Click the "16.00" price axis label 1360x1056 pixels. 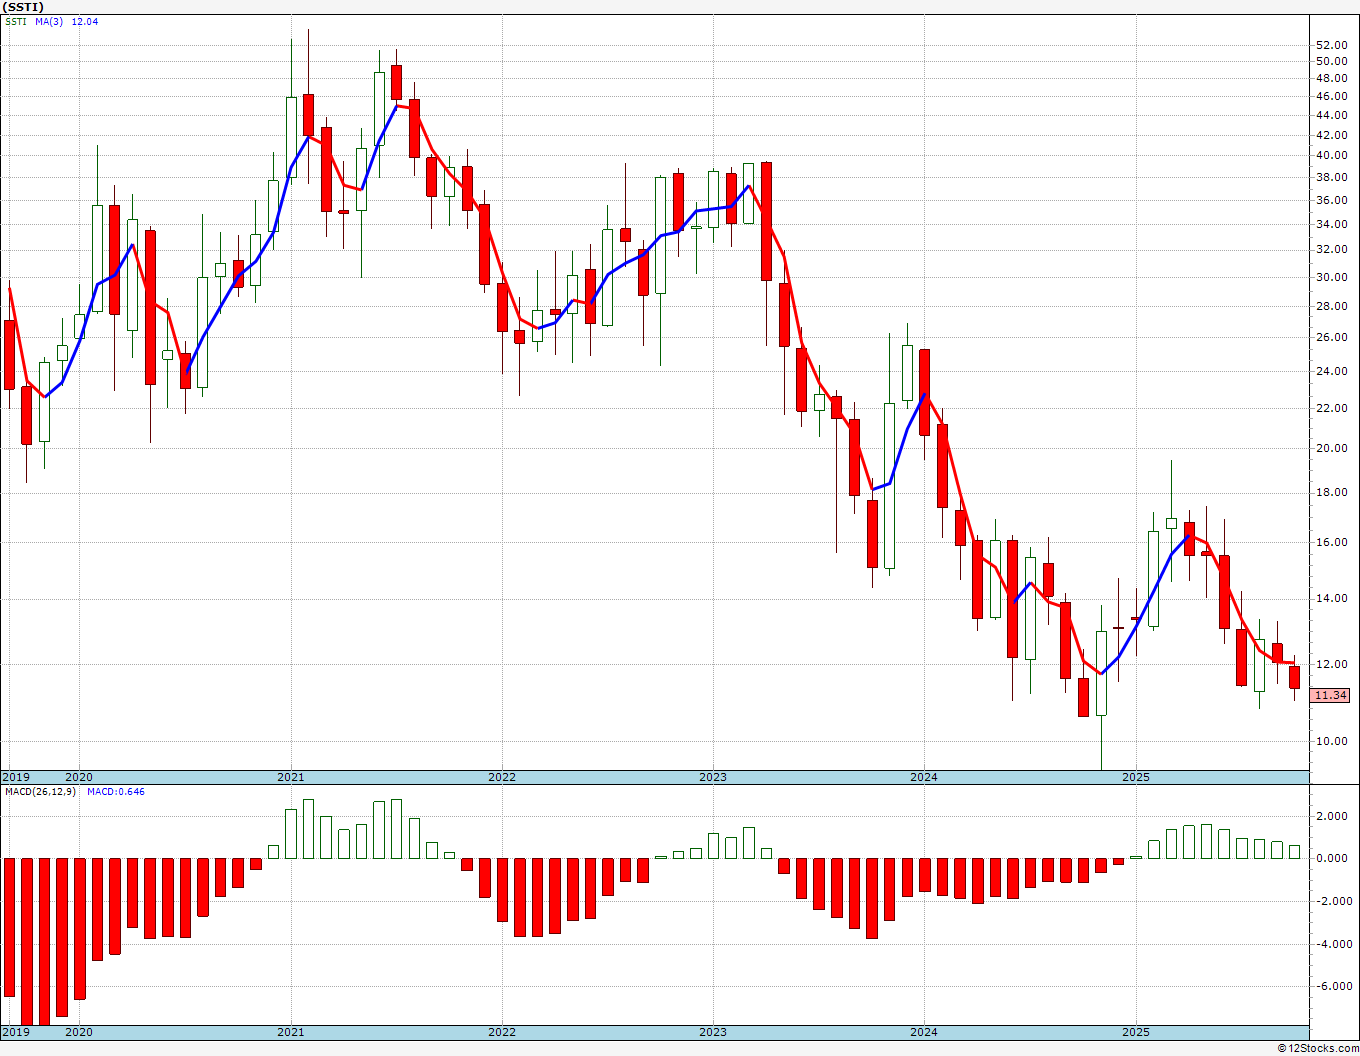click(1331, 543)
